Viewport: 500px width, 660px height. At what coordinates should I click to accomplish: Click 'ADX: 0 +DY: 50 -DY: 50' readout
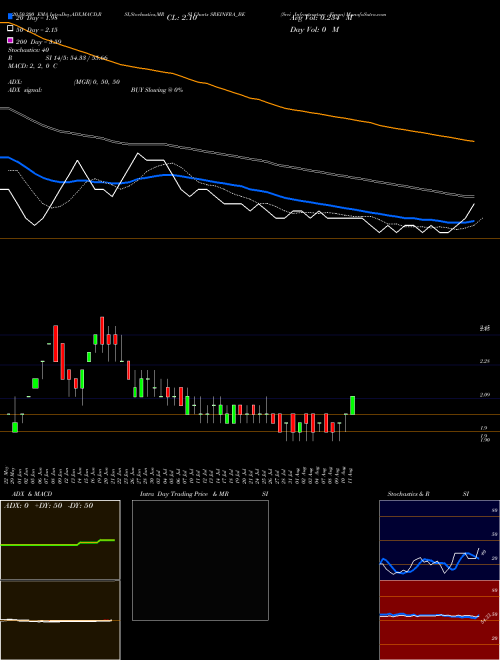coord(48,506)
